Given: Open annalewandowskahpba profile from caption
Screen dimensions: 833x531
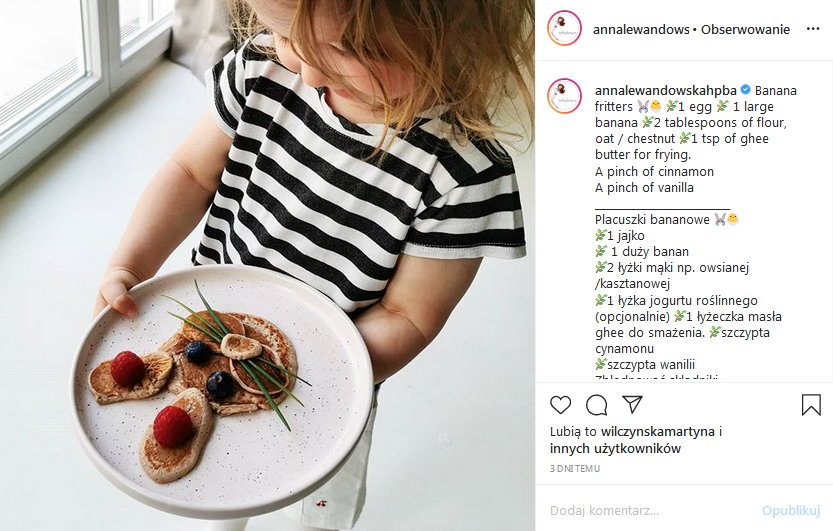Looking at the screenshot, I should pos(666,91).
